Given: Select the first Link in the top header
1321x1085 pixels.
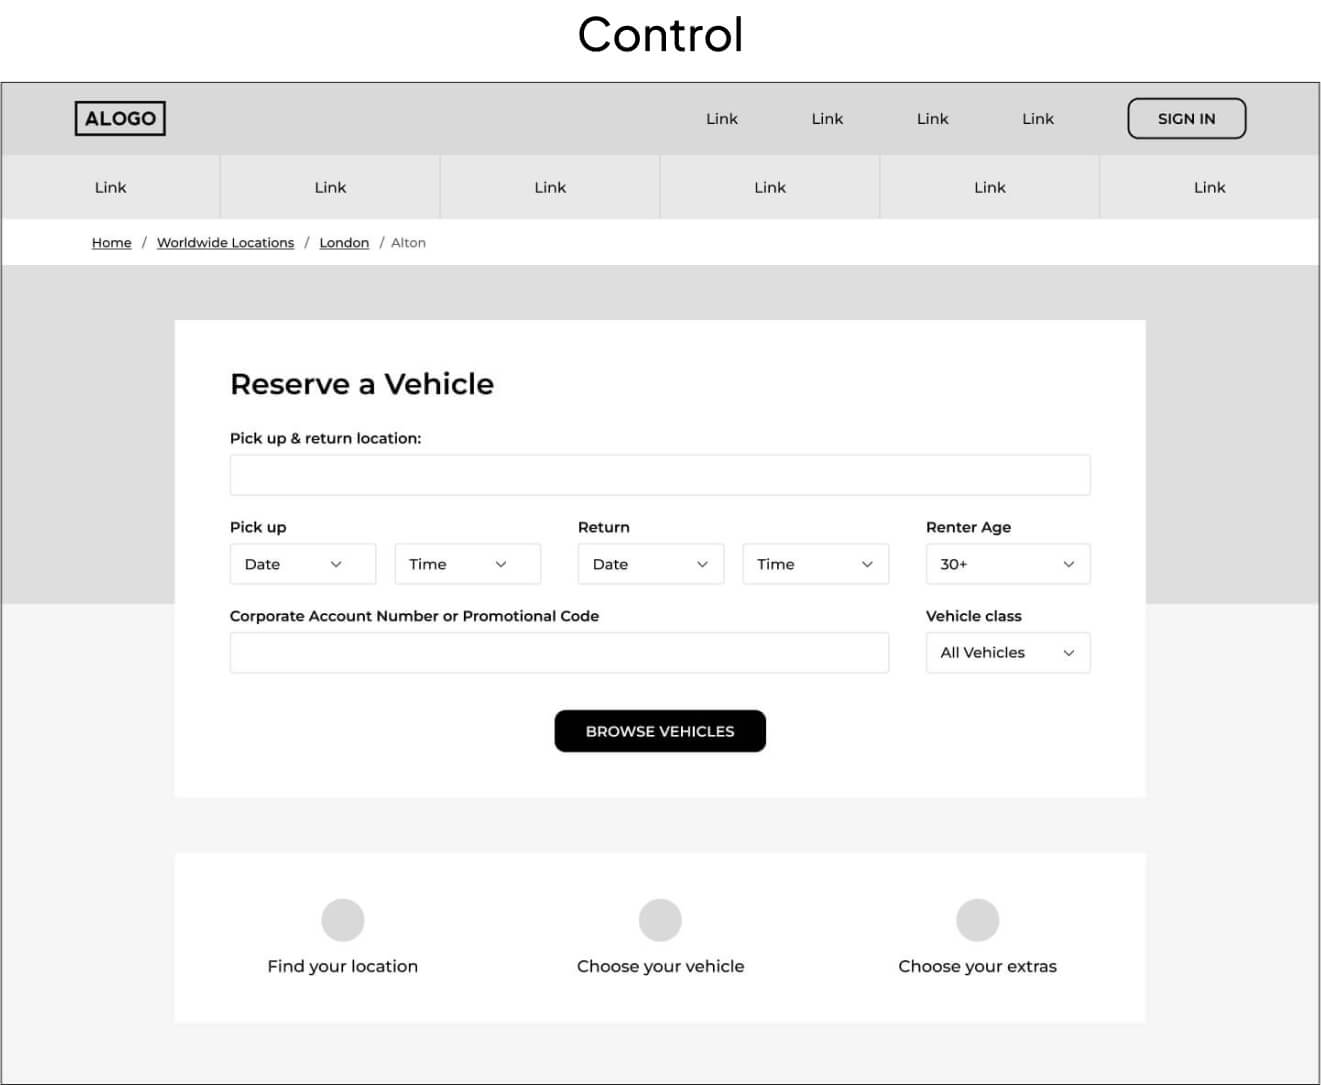Looking at the screenshot, I should tap(721, 119).
